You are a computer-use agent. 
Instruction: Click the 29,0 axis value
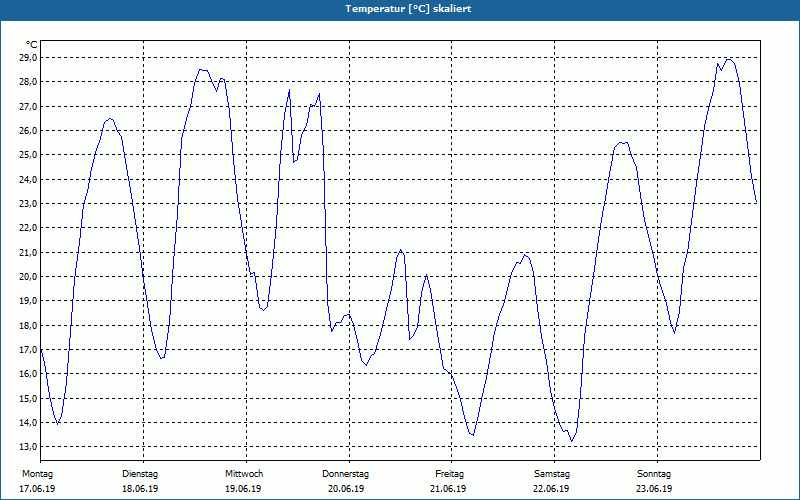coord(28,58)
